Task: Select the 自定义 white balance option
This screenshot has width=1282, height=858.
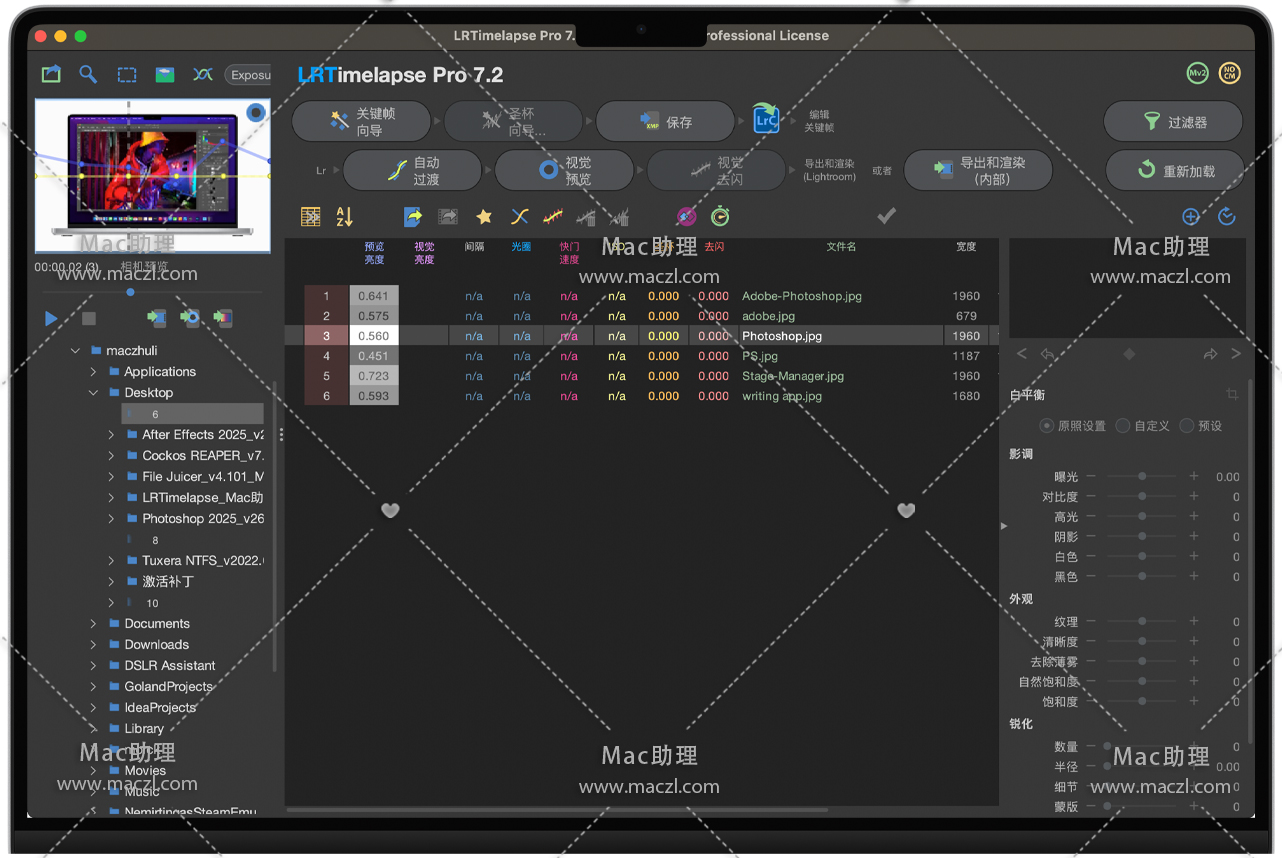Action: point(1123,425)
